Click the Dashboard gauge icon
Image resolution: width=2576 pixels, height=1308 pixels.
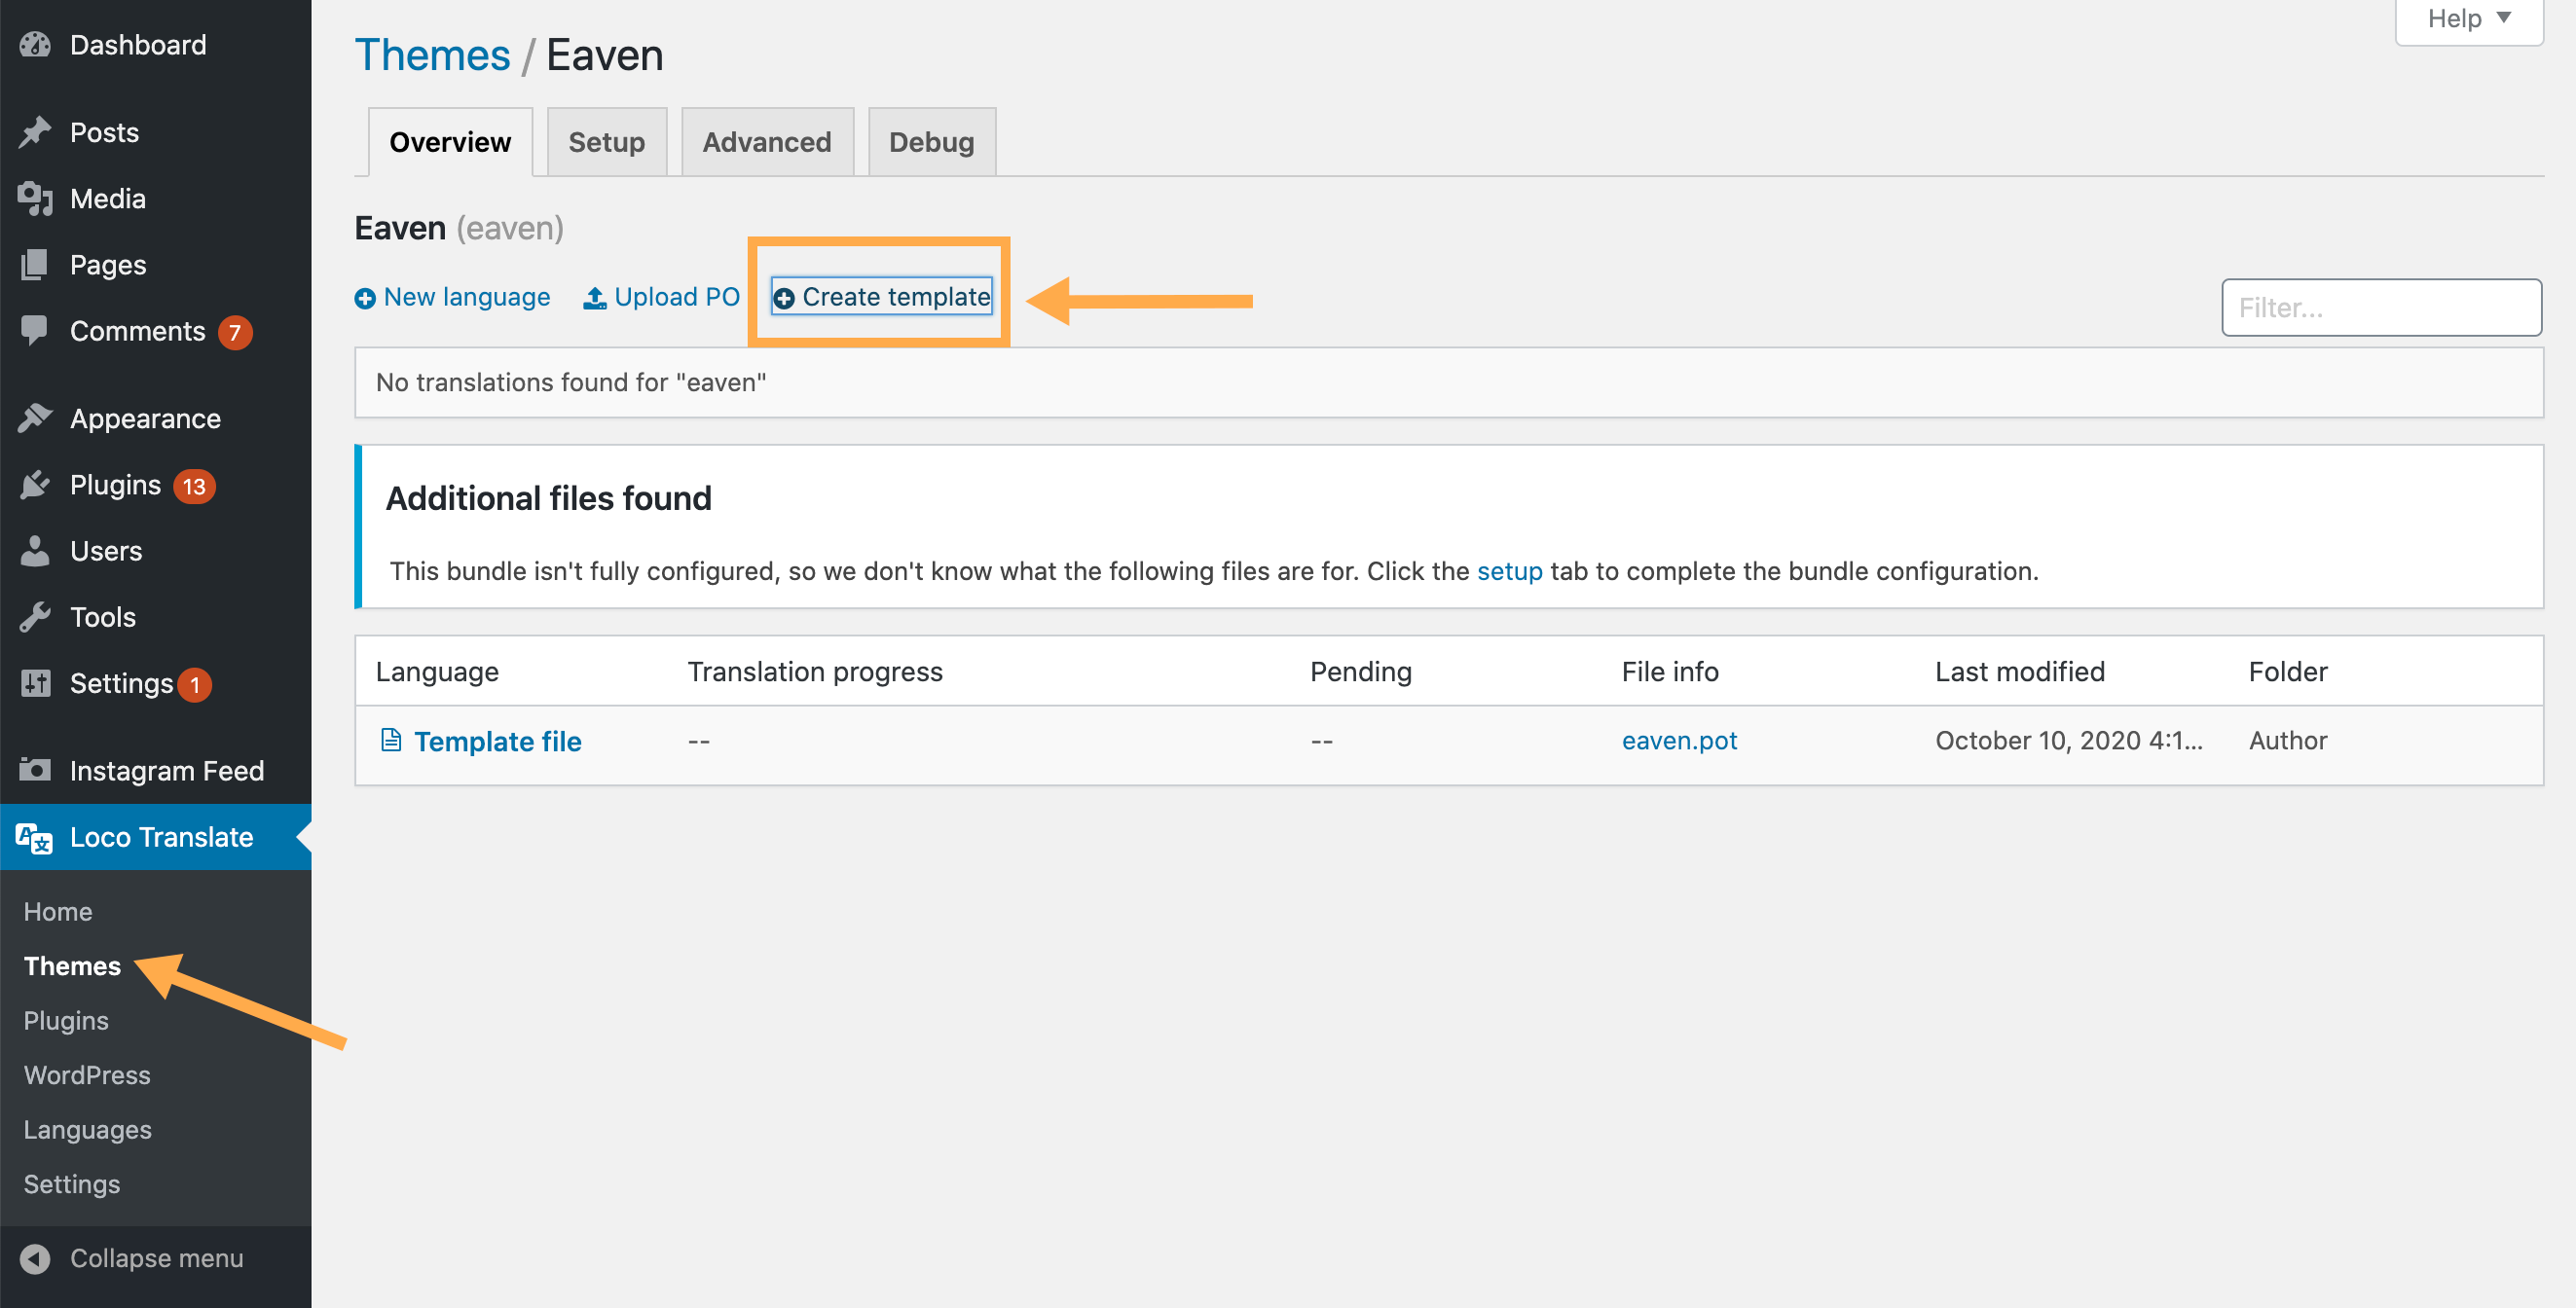(x=35, y=45)
